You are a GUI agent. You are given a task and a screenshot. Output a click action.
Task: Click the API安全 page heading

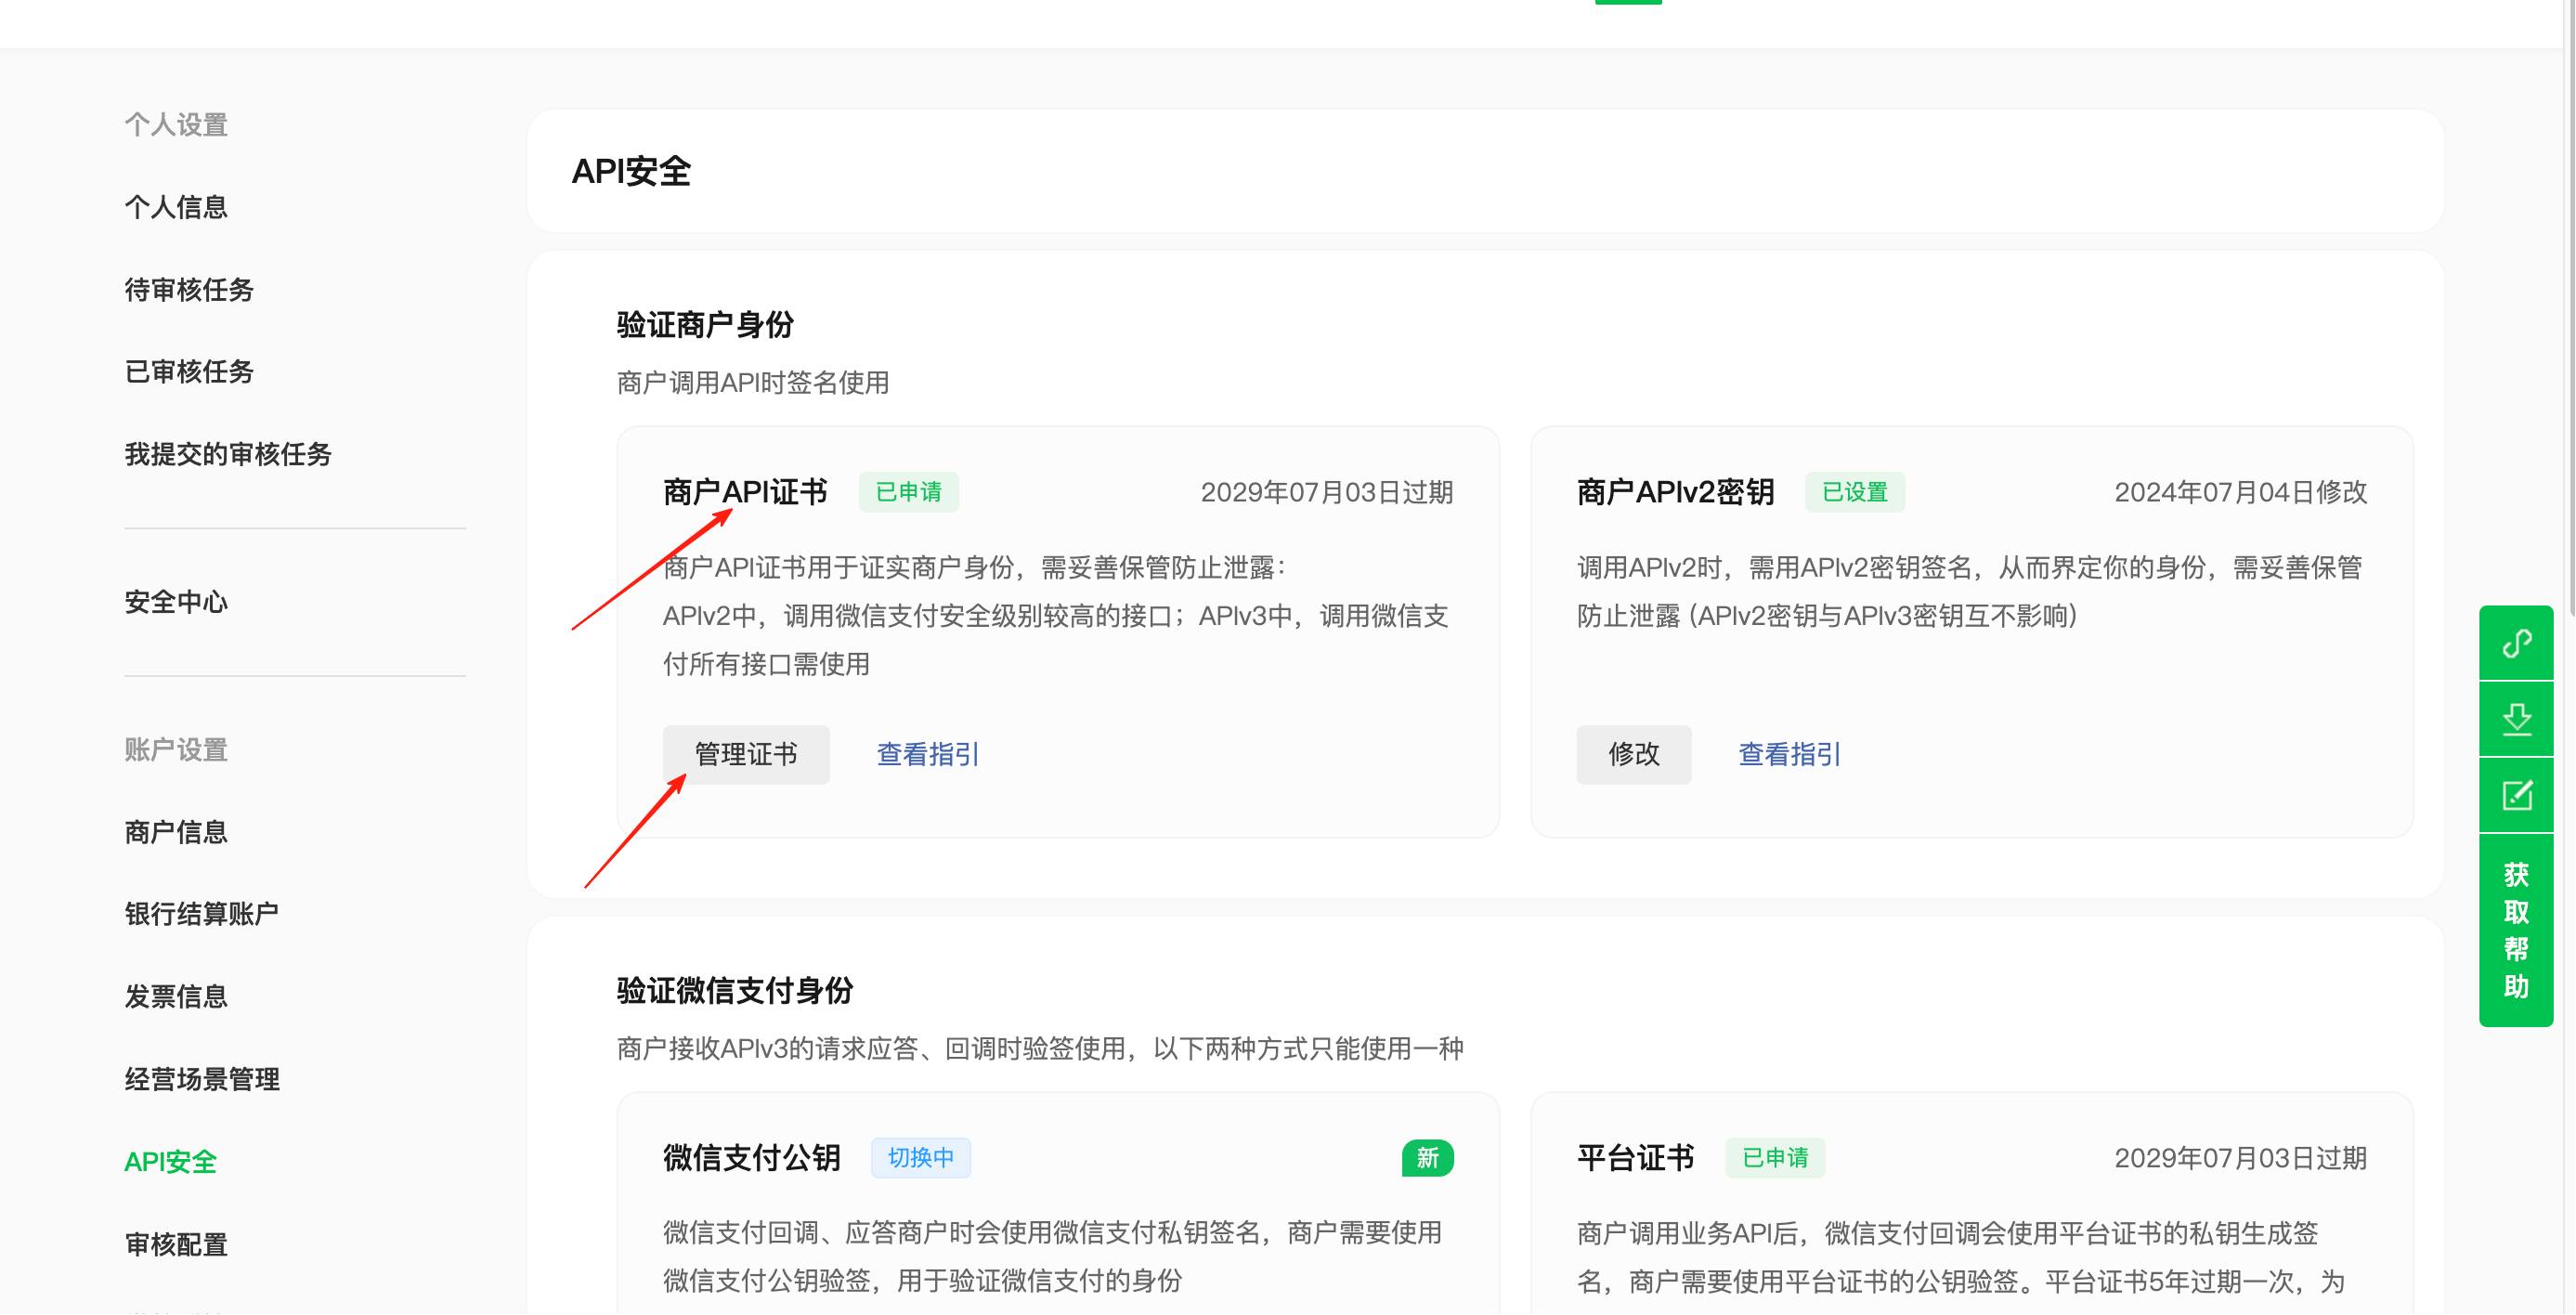(631, 171)
